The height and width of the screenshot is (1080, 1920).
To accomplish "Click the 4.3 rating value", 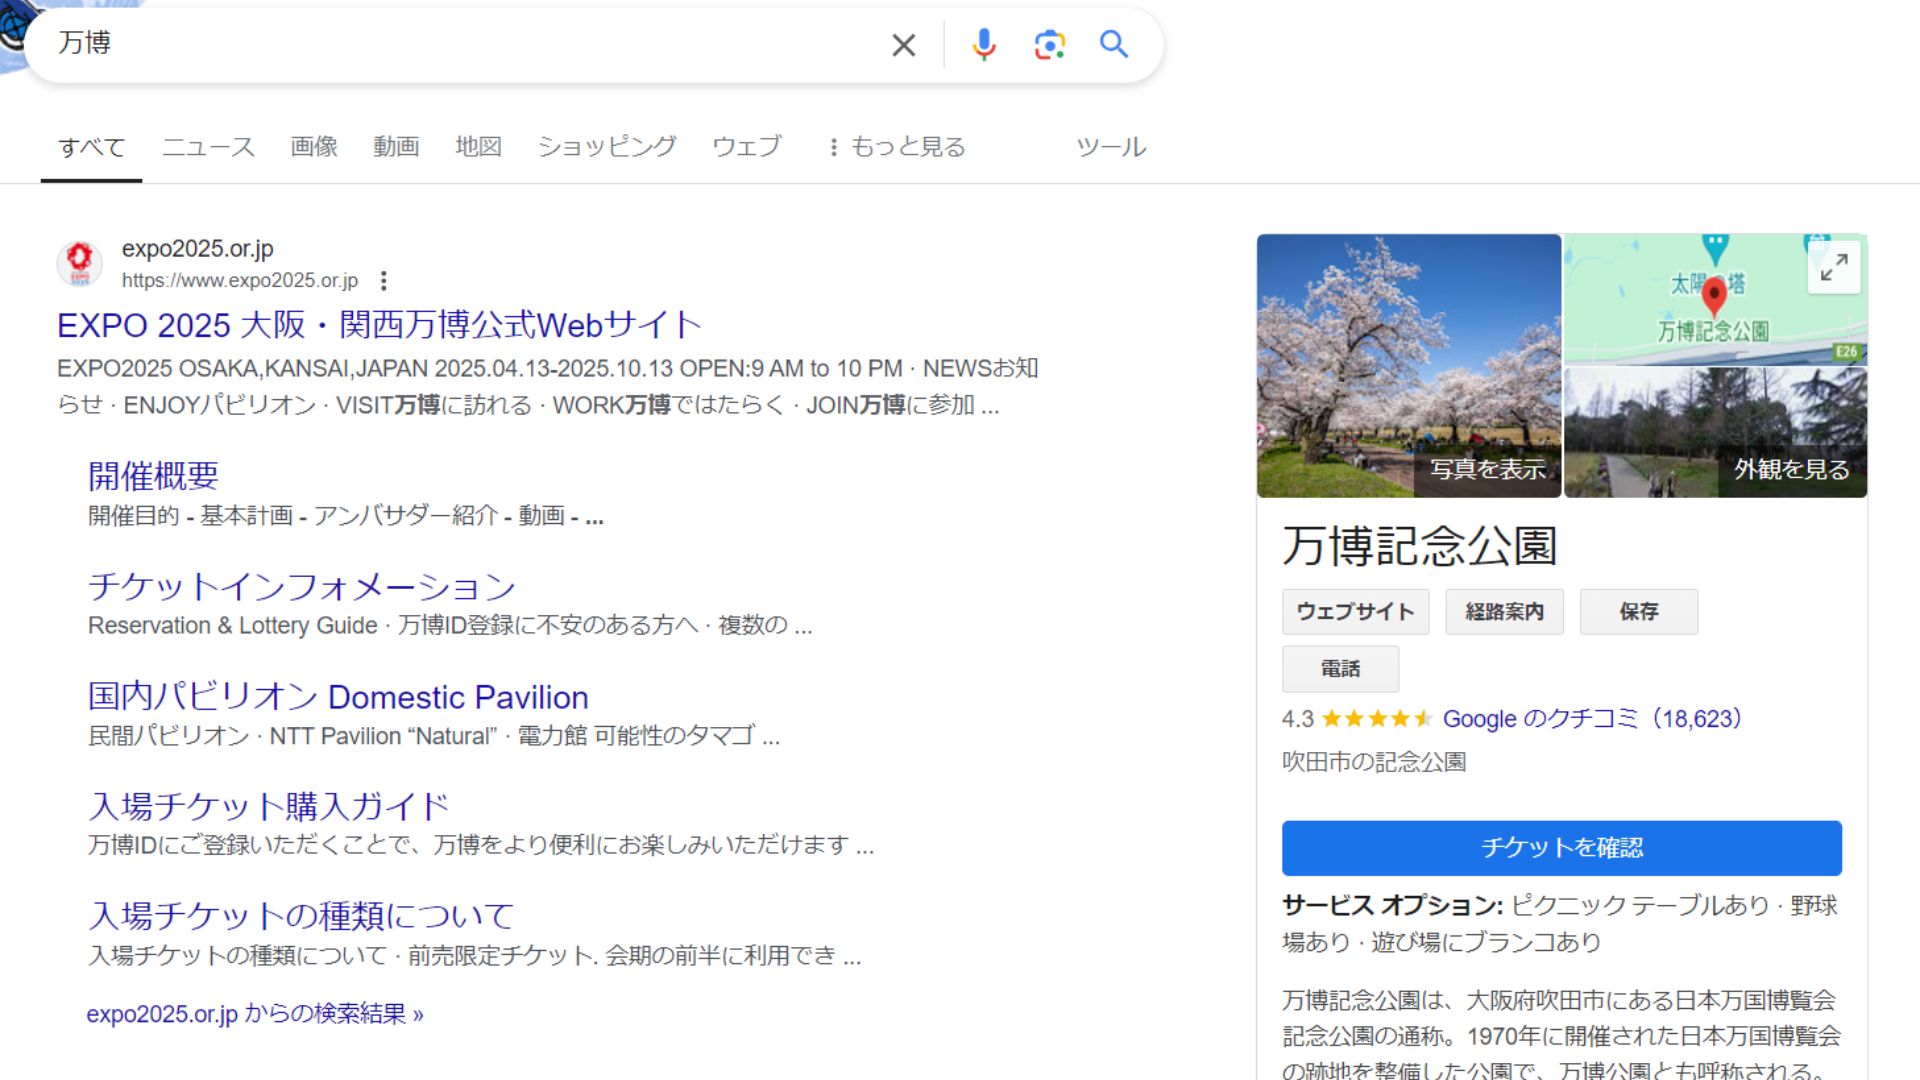I will point(1298,719).
